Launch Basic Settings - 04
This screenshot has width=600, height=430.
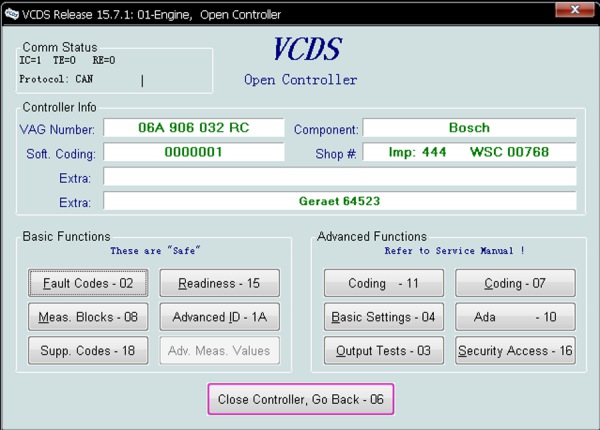pyautogui.click(x=383, y=317)
